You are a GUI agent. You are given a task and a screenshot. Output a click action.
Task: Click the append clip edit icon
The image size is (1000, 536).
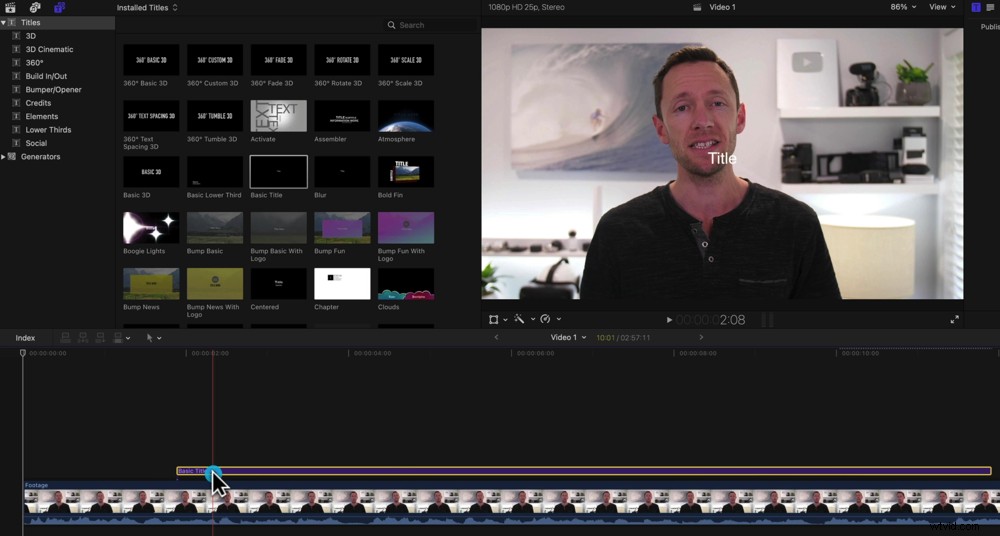click(100, 338)
